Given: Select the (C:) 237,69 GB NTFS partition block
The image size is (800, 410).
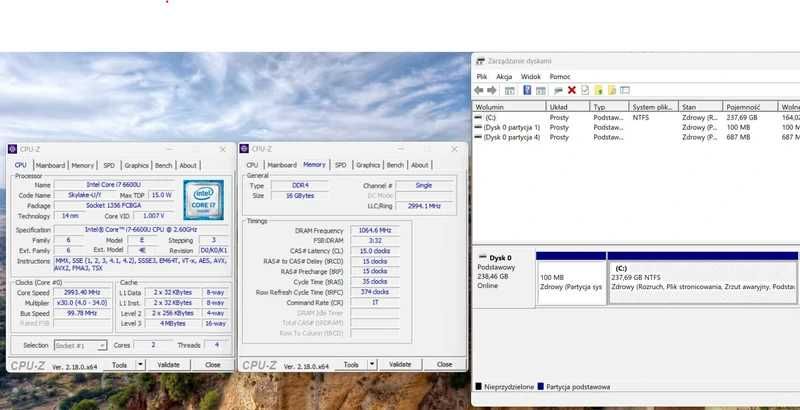Looking at the screenshot, I should 703,278.
